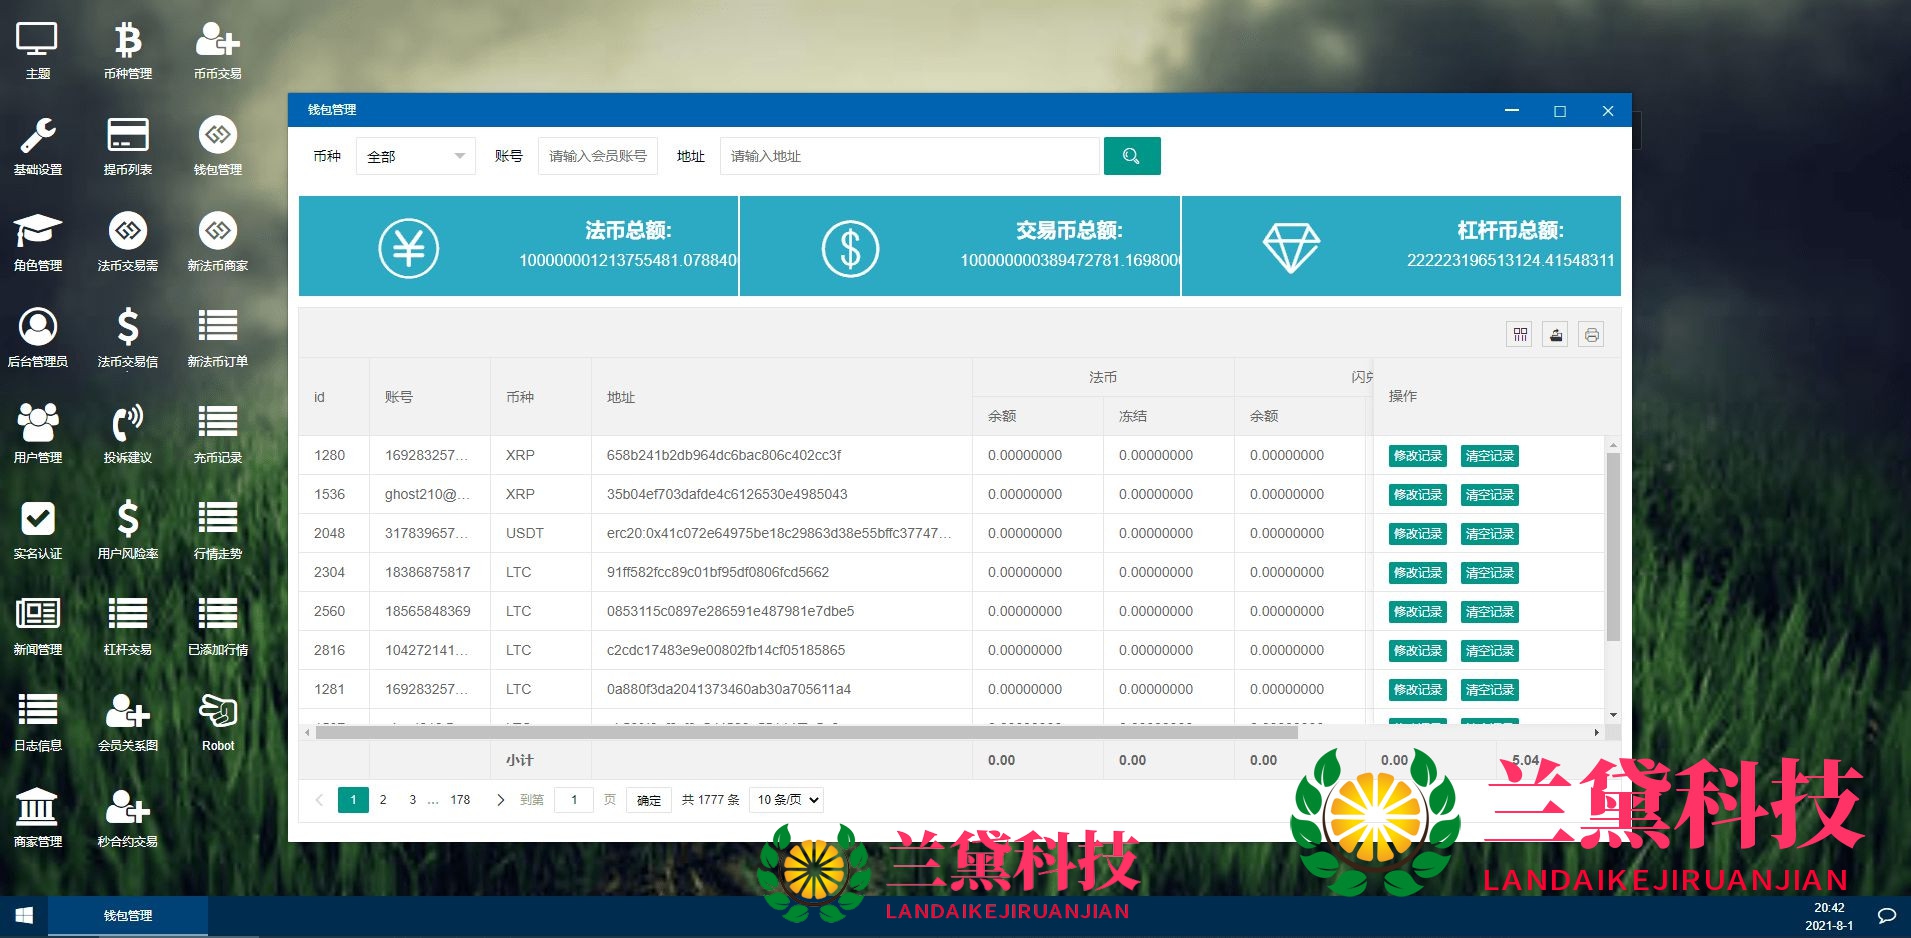Screen dimensions: 1911x938
Task: Open the Robot desktop icon
Action: (218, 721)
